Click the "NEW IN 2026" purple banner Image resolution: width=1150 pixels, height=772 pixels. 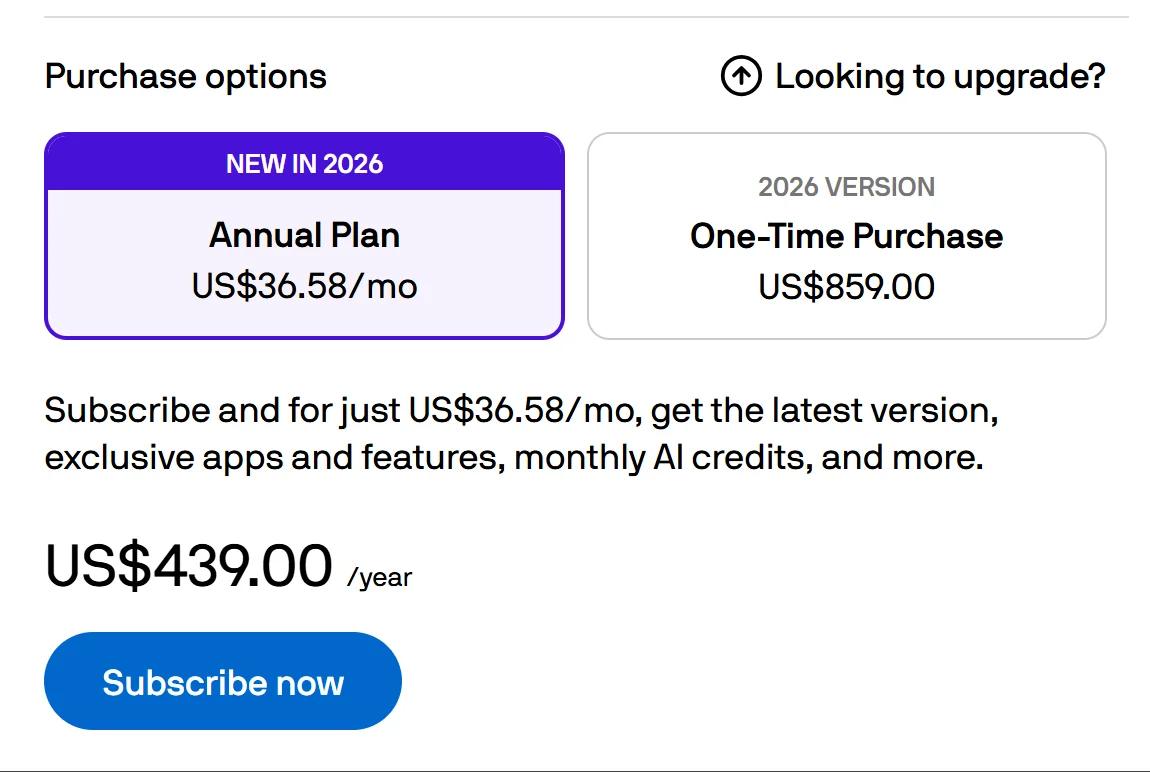click(x=305, y=164)
